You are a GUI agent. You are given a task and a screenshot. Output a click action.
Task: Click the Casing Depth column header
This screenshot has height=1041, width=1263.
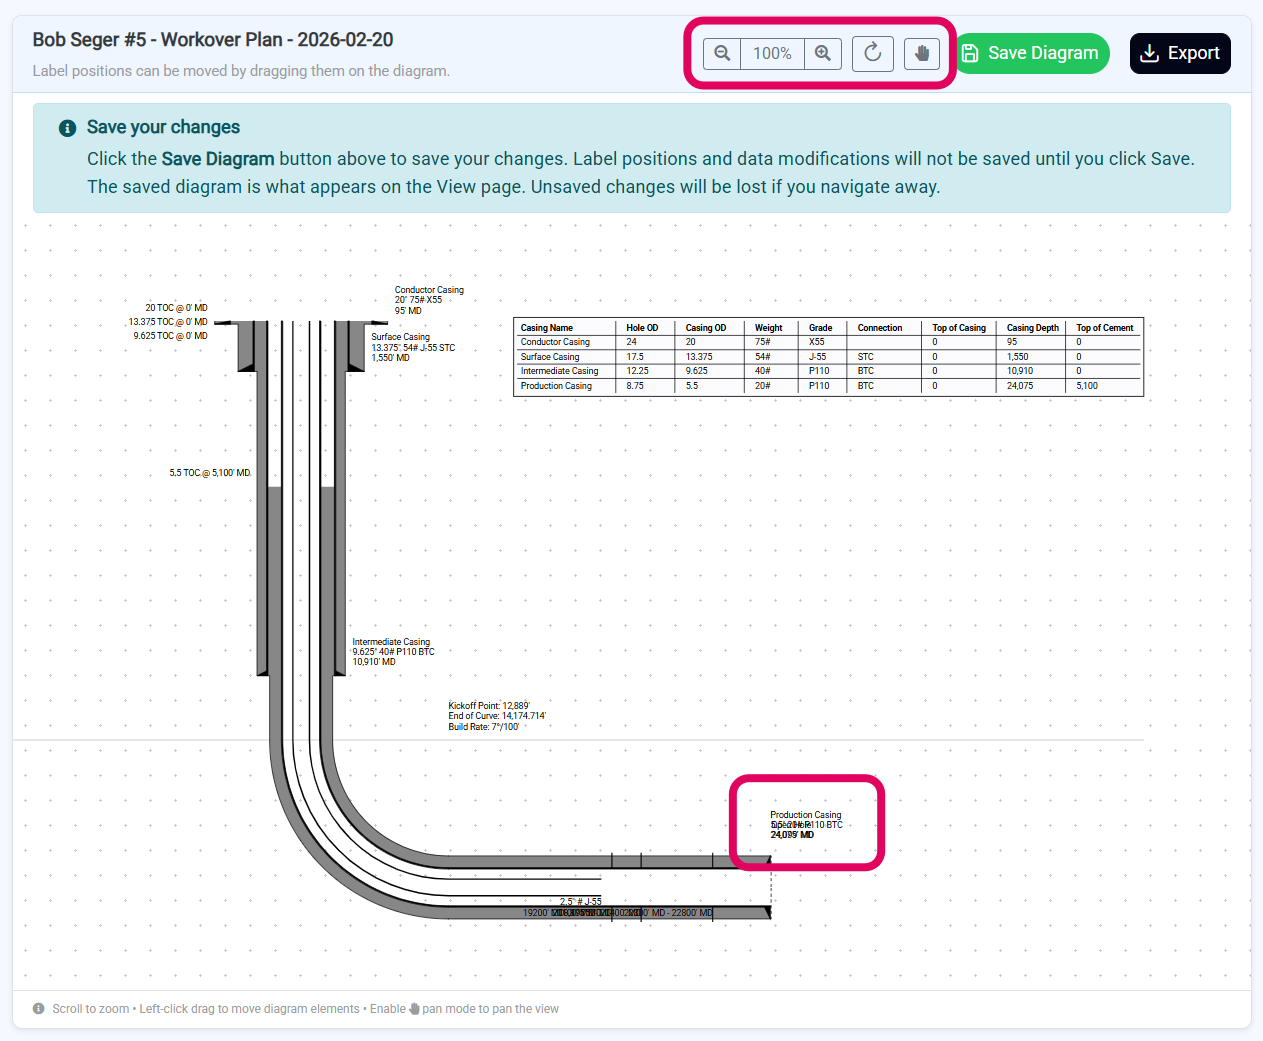click(x=1033, y=328)
